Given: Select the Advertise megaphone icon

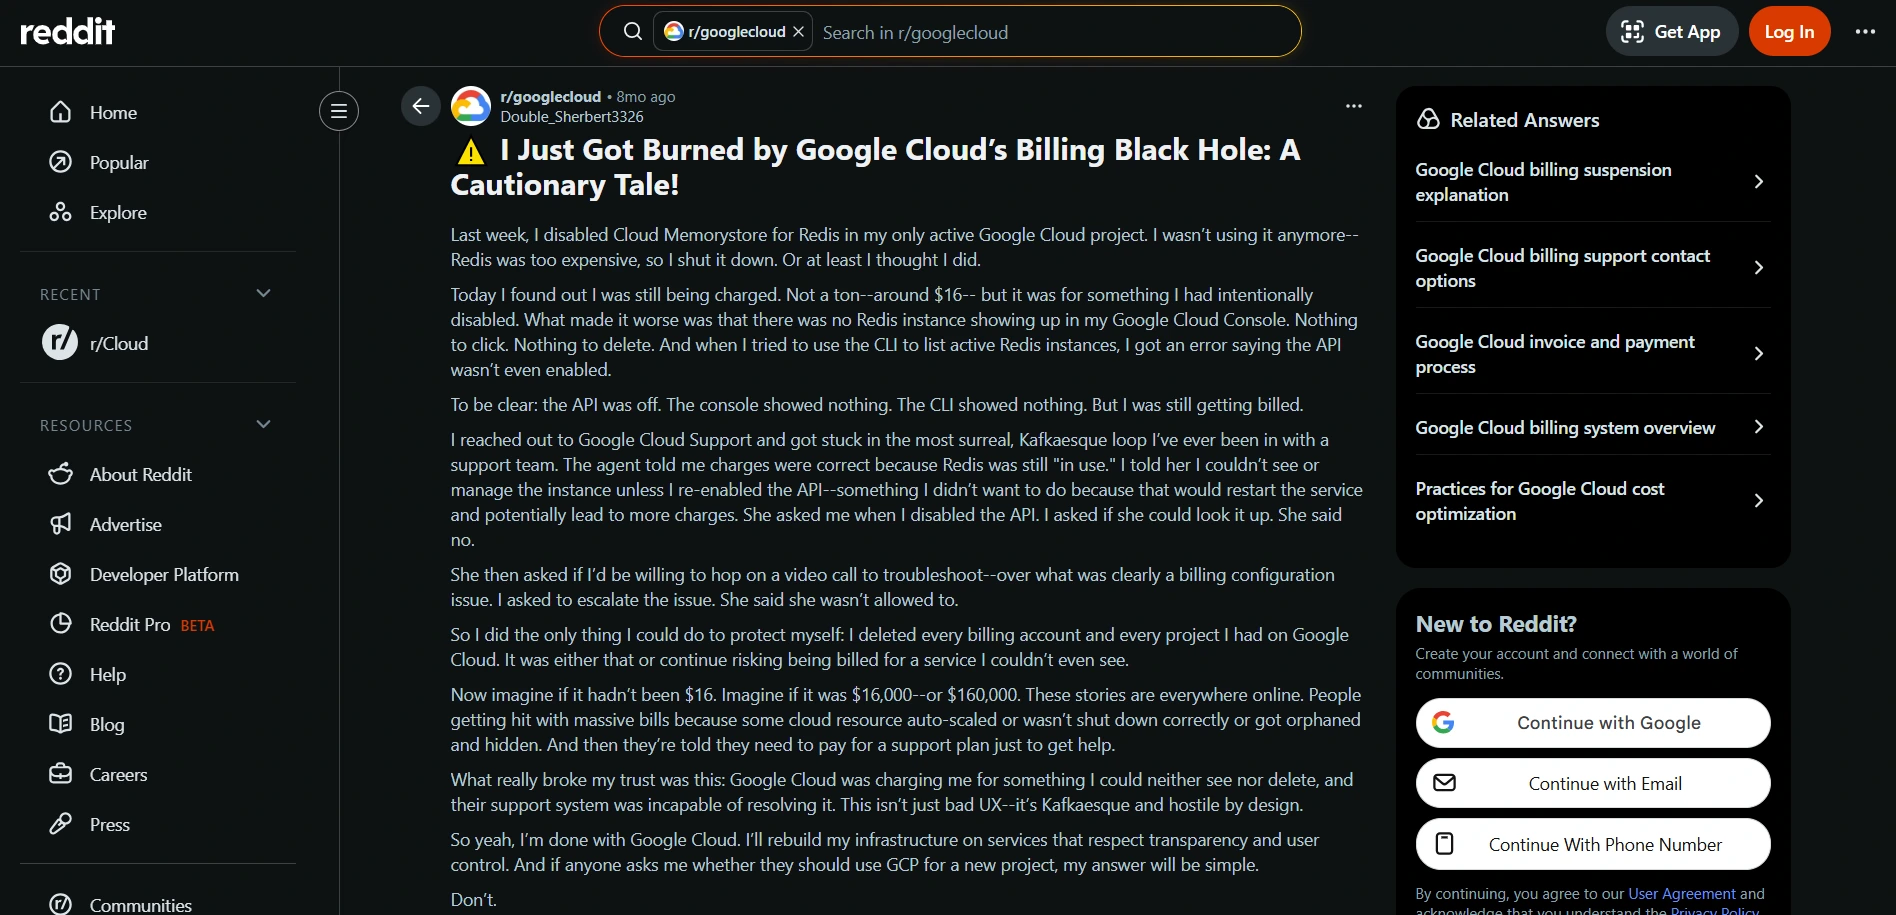Looking at the screenshot, I should pyautogui.click(x=61, y=524).
